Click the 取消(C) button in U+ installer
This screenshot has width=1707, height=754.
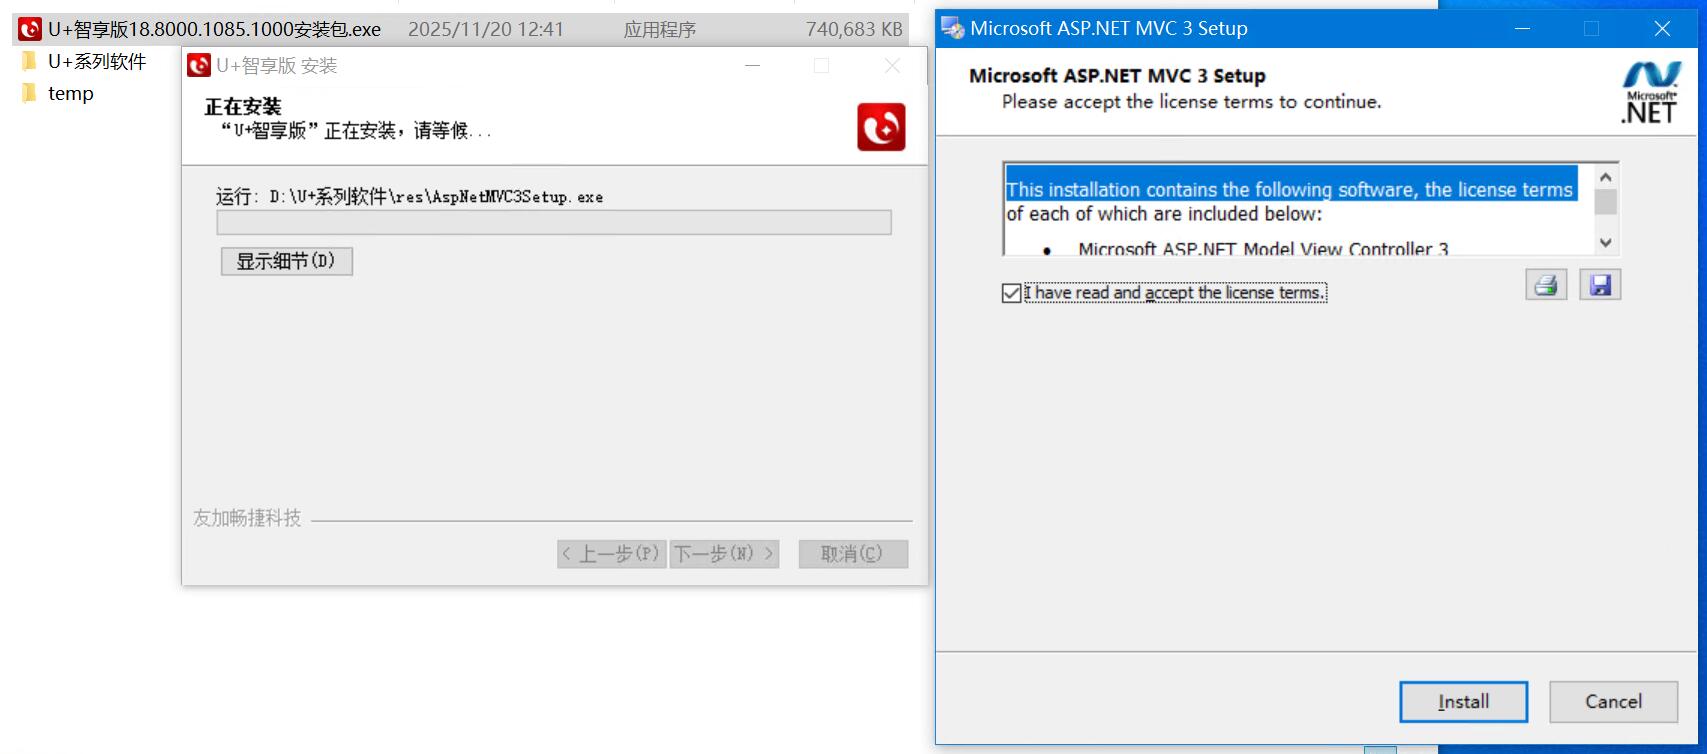(852, 554)
